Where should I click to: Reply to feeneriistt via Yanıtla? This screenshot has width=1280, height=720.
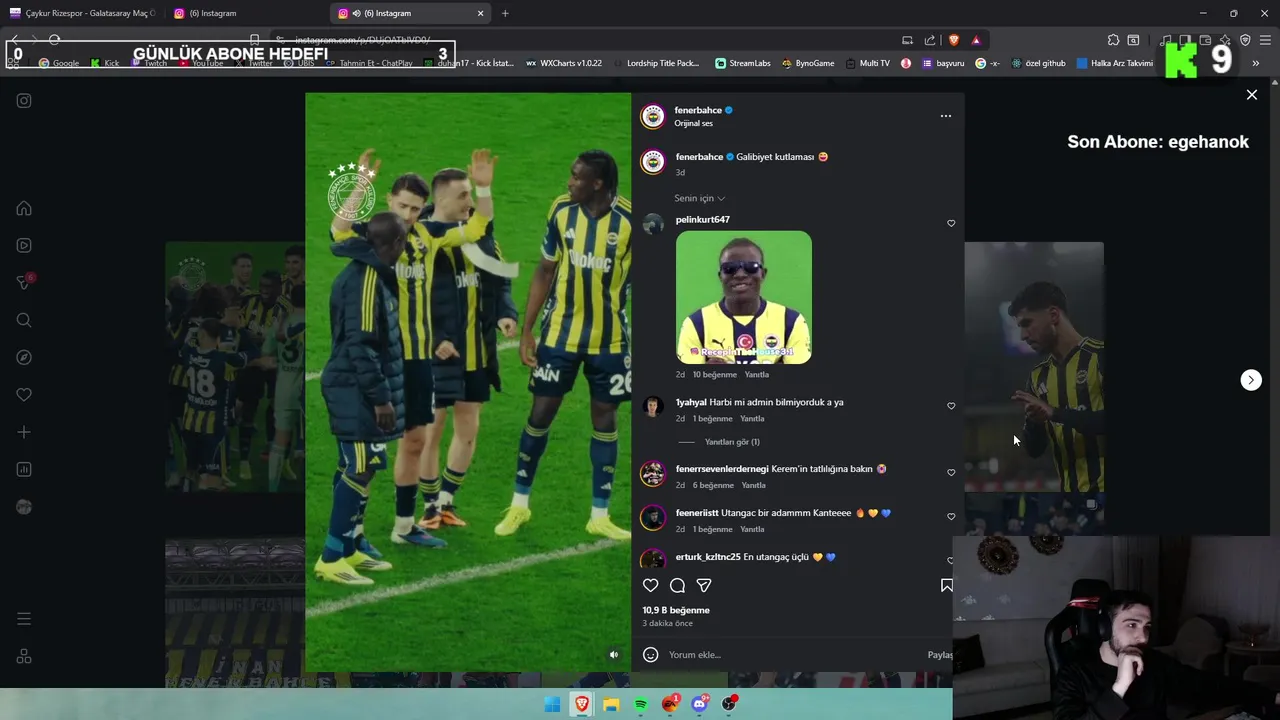point(752,529)
